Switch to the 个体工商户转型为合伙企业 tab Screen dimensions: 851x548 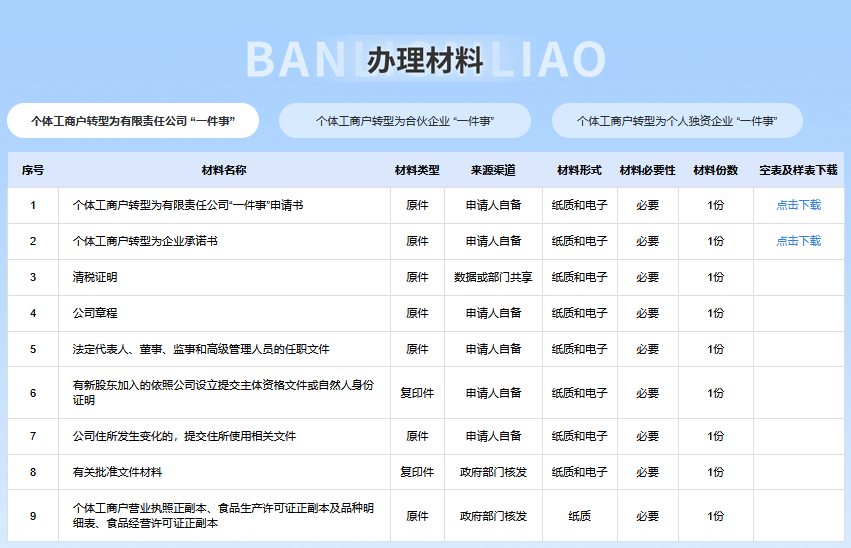pos(405,121)
